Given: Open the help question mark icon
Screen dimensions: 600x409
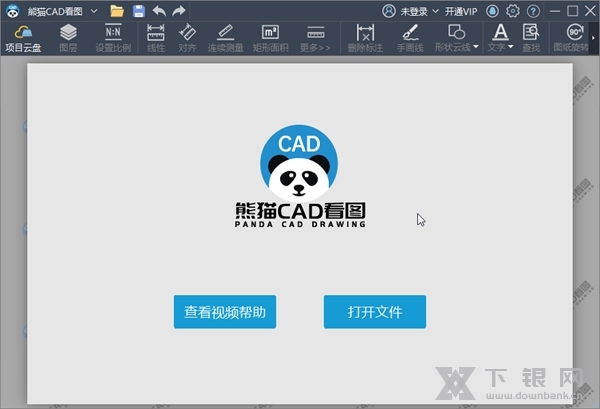Looking at the screenshot, I should coord(533,11).
